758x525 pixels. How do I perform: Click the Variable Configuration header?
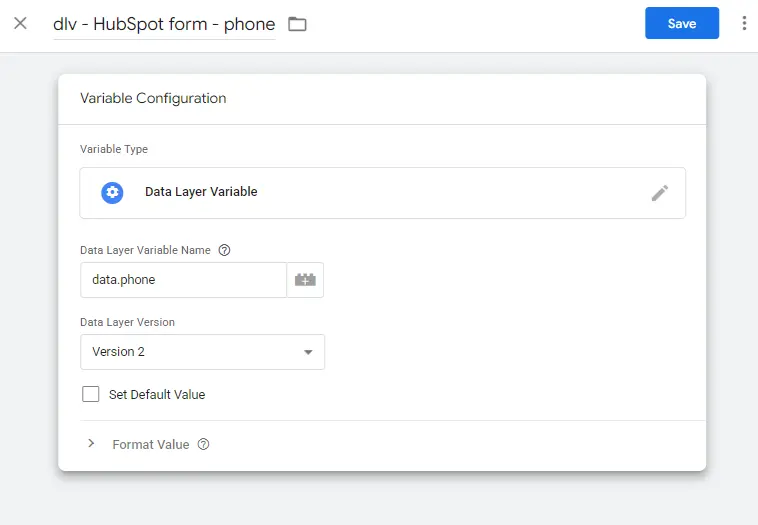(153, 98)
